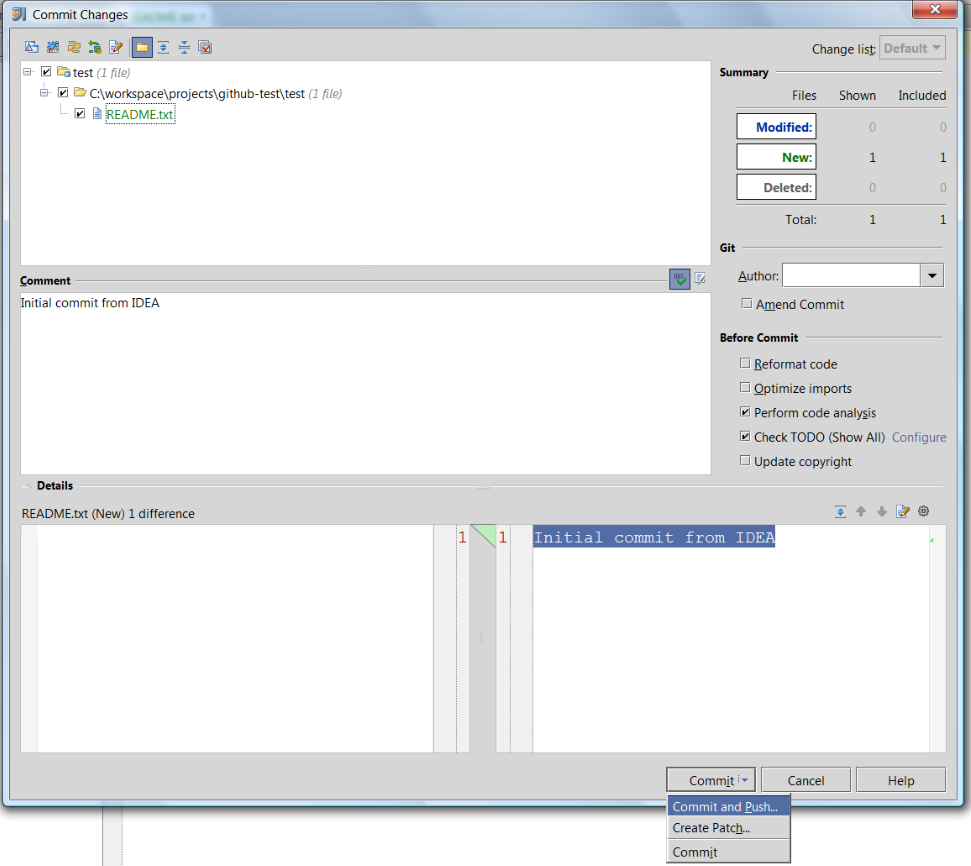Open the commit message history icon

tap(700, 279)
